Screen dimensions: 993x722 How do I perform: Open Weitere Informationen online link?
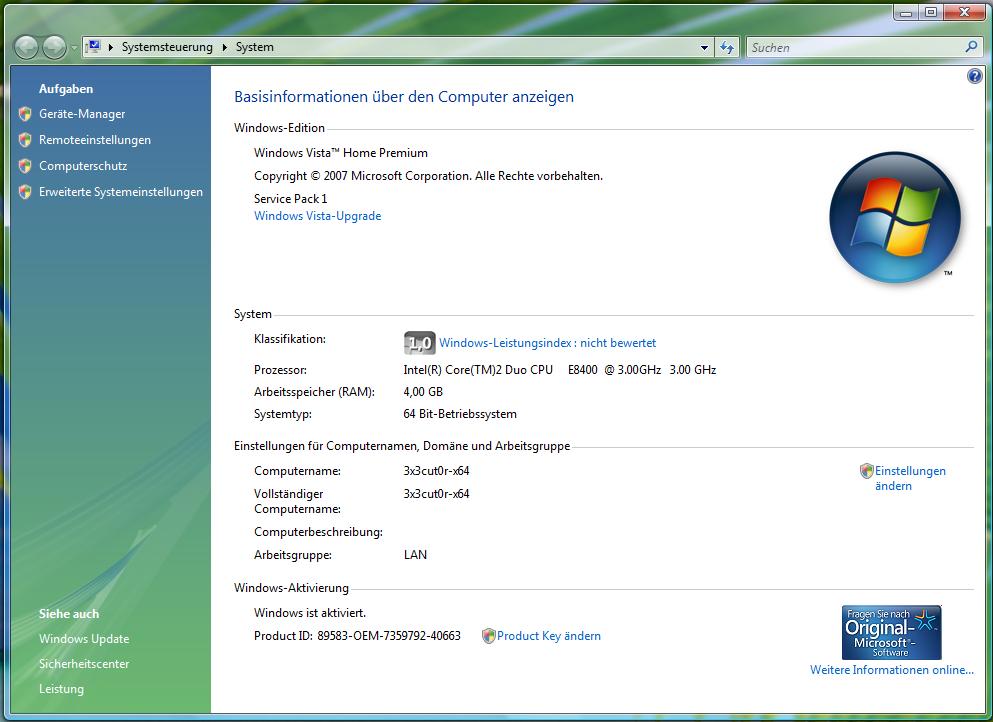pos(892,670)
